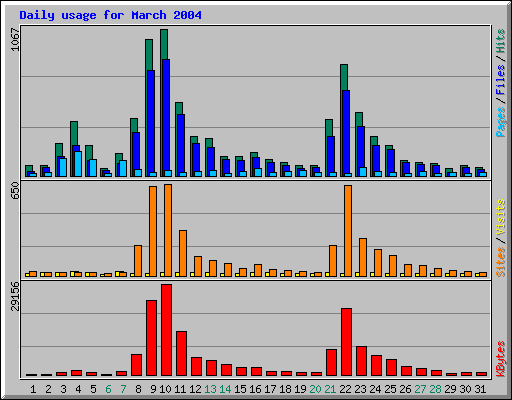Click the 'Files' legend label
This screenshot has height=400, width=512.
click(501, 79)
